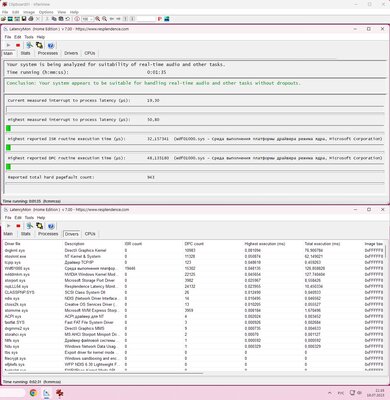The width and height of the screenshot is (390, 400).
Task: Click the Zoom in magnifier icon
Action: [98, 19]
